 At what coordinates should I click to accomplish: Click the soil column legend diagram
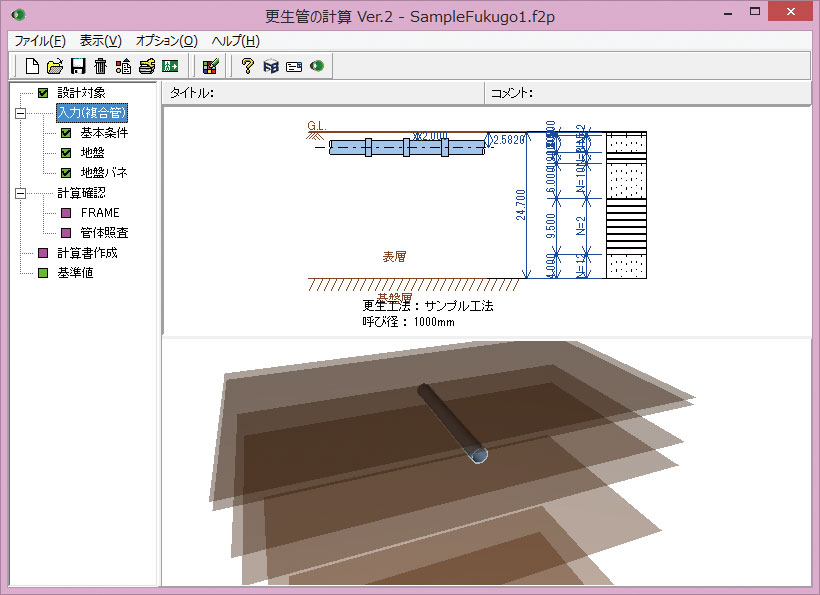627,205
